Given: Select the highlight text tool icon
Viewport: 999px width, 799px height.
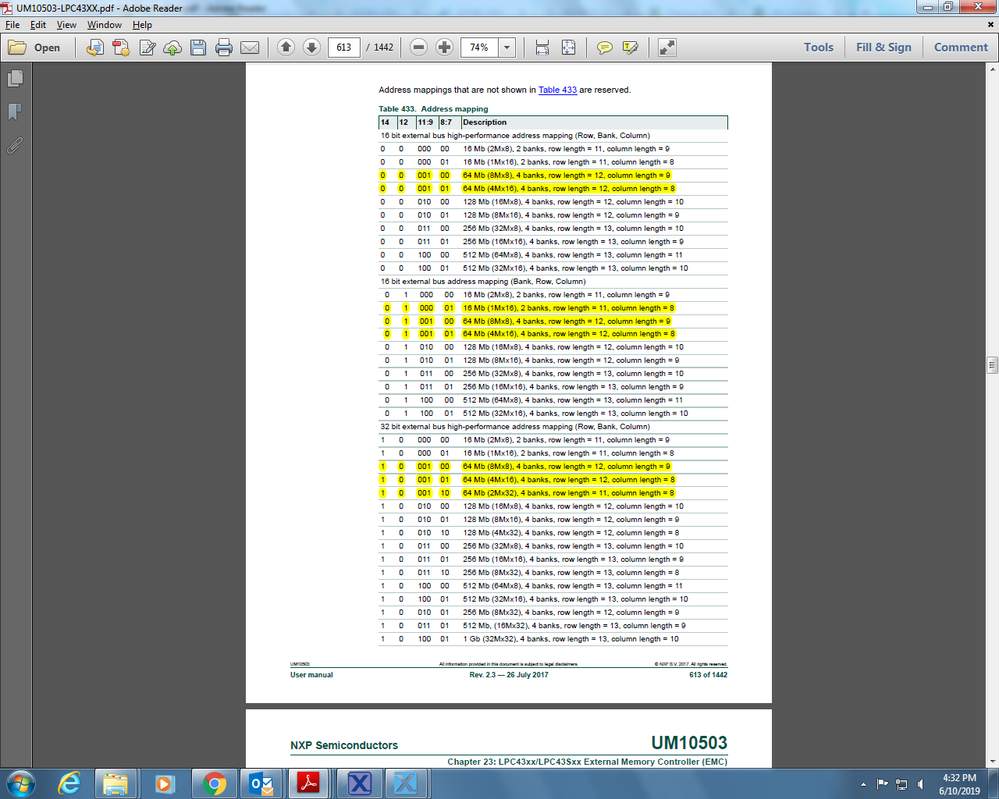Looking at the screenshot, I should coord(630,48).
